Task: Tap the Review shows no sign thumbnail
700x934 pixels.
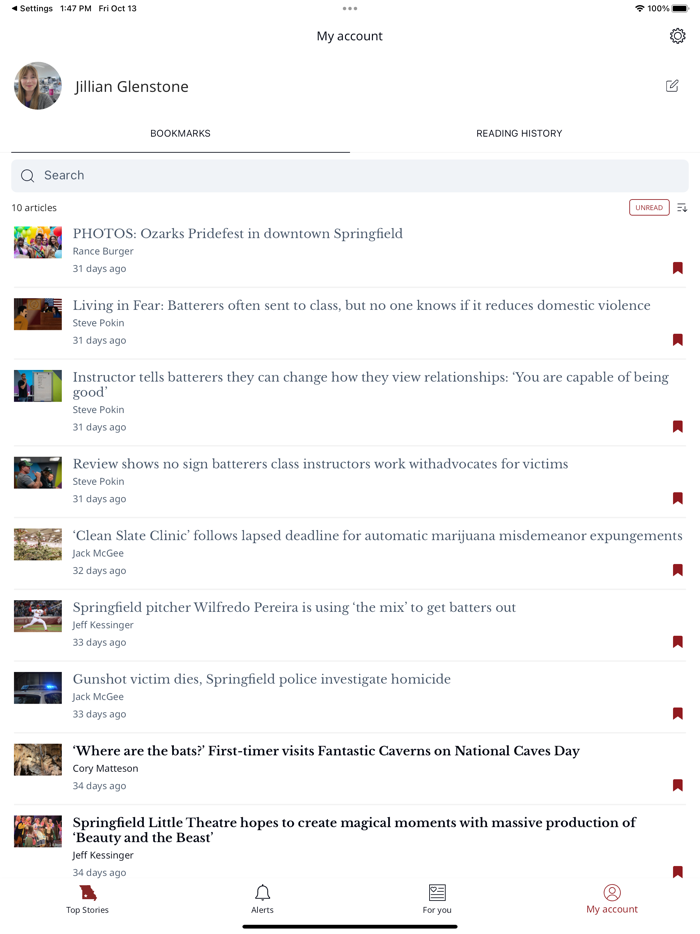Action: pyautogui.click(x=38, y=473)
